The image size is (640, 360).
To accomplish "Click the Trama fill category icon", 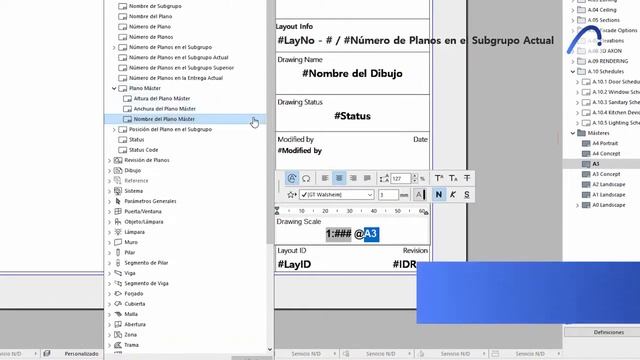I will [x=118, y=345].
